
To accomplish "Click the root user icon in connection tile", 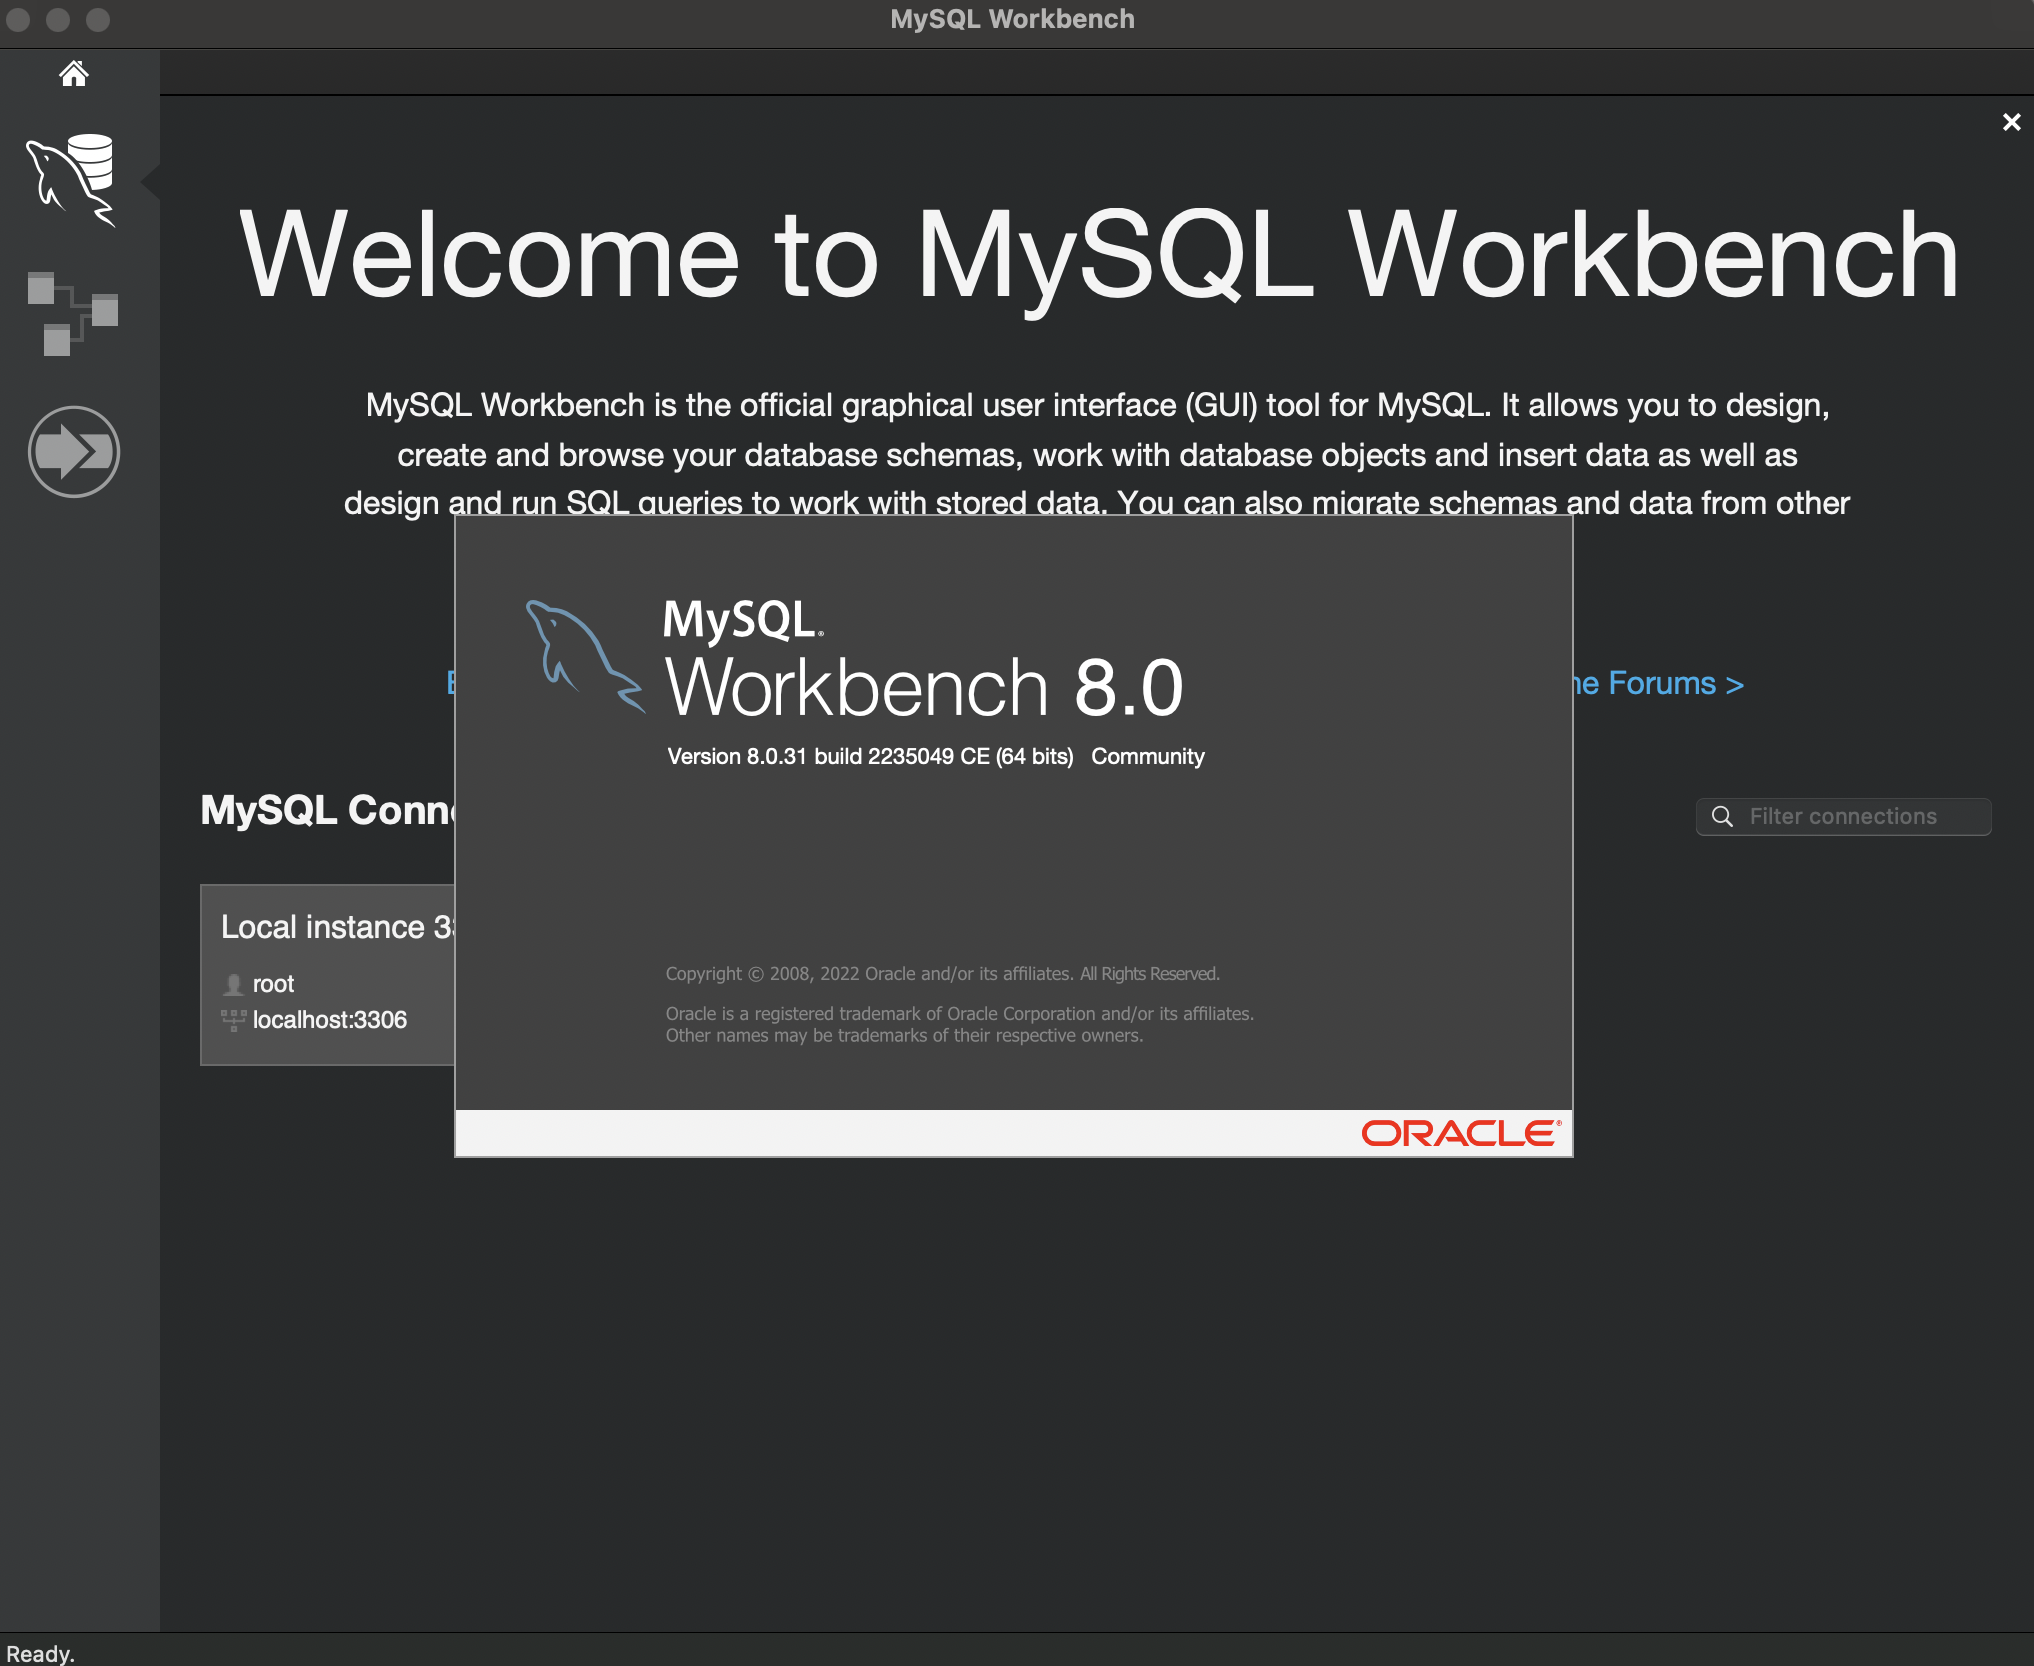I will click(x=233, y=984).
